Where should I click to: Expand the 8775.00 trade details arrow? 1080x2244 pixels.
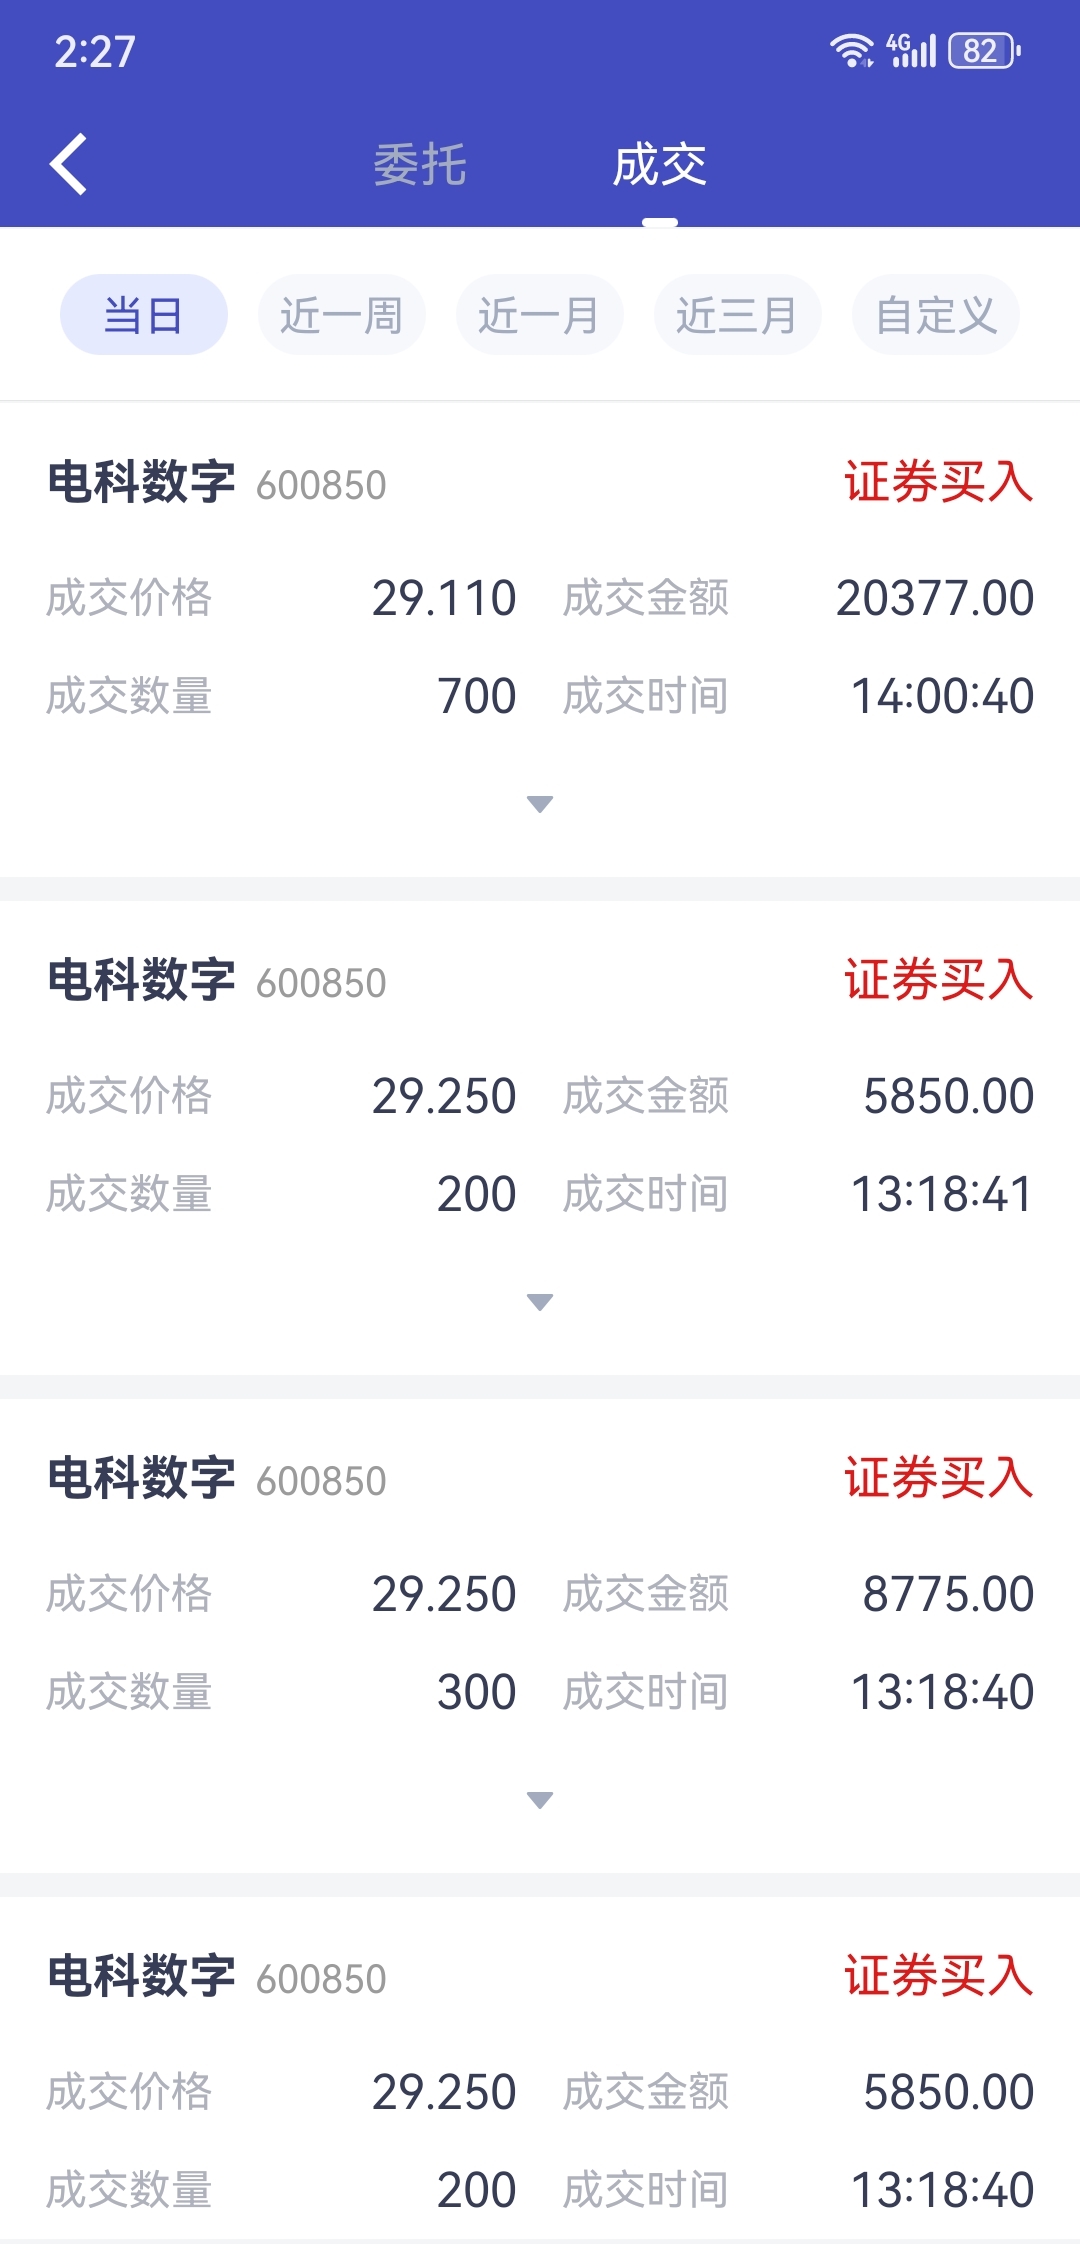(540, 1800)
